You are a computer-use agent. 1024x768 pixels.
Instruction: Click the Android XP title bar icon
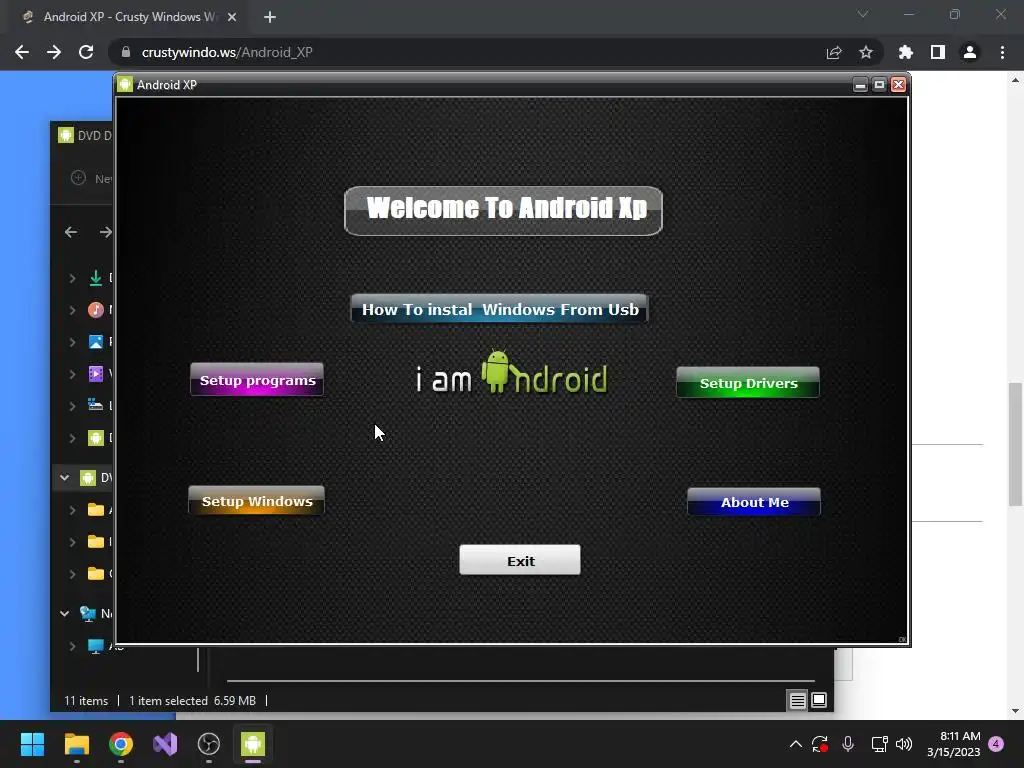pos(125,84)
